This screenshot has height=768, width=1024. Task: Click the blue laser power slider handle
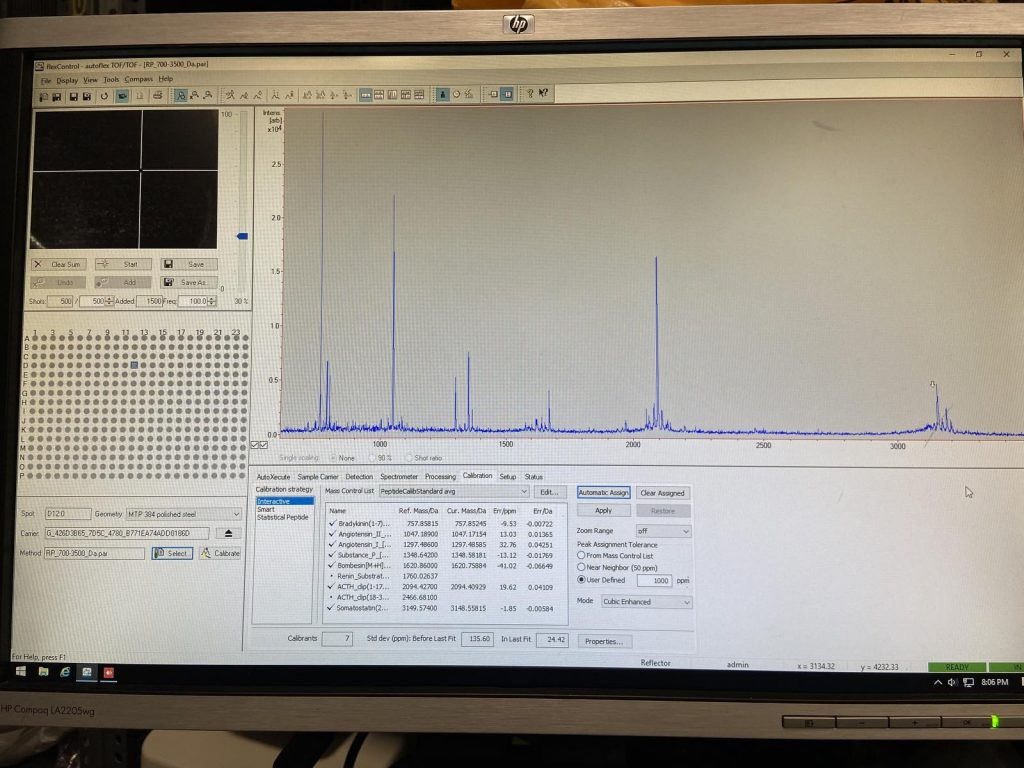[242, 236]
